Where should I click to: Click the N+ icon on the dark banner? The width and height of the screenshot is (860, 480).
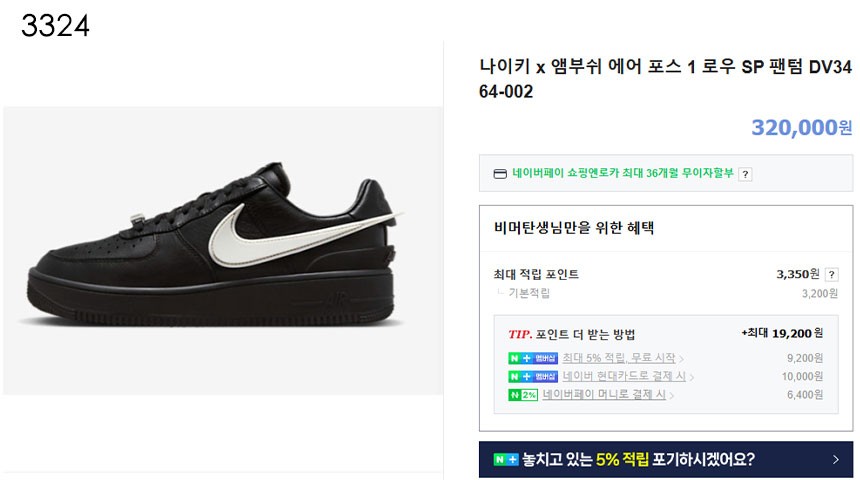pos(505,460)
